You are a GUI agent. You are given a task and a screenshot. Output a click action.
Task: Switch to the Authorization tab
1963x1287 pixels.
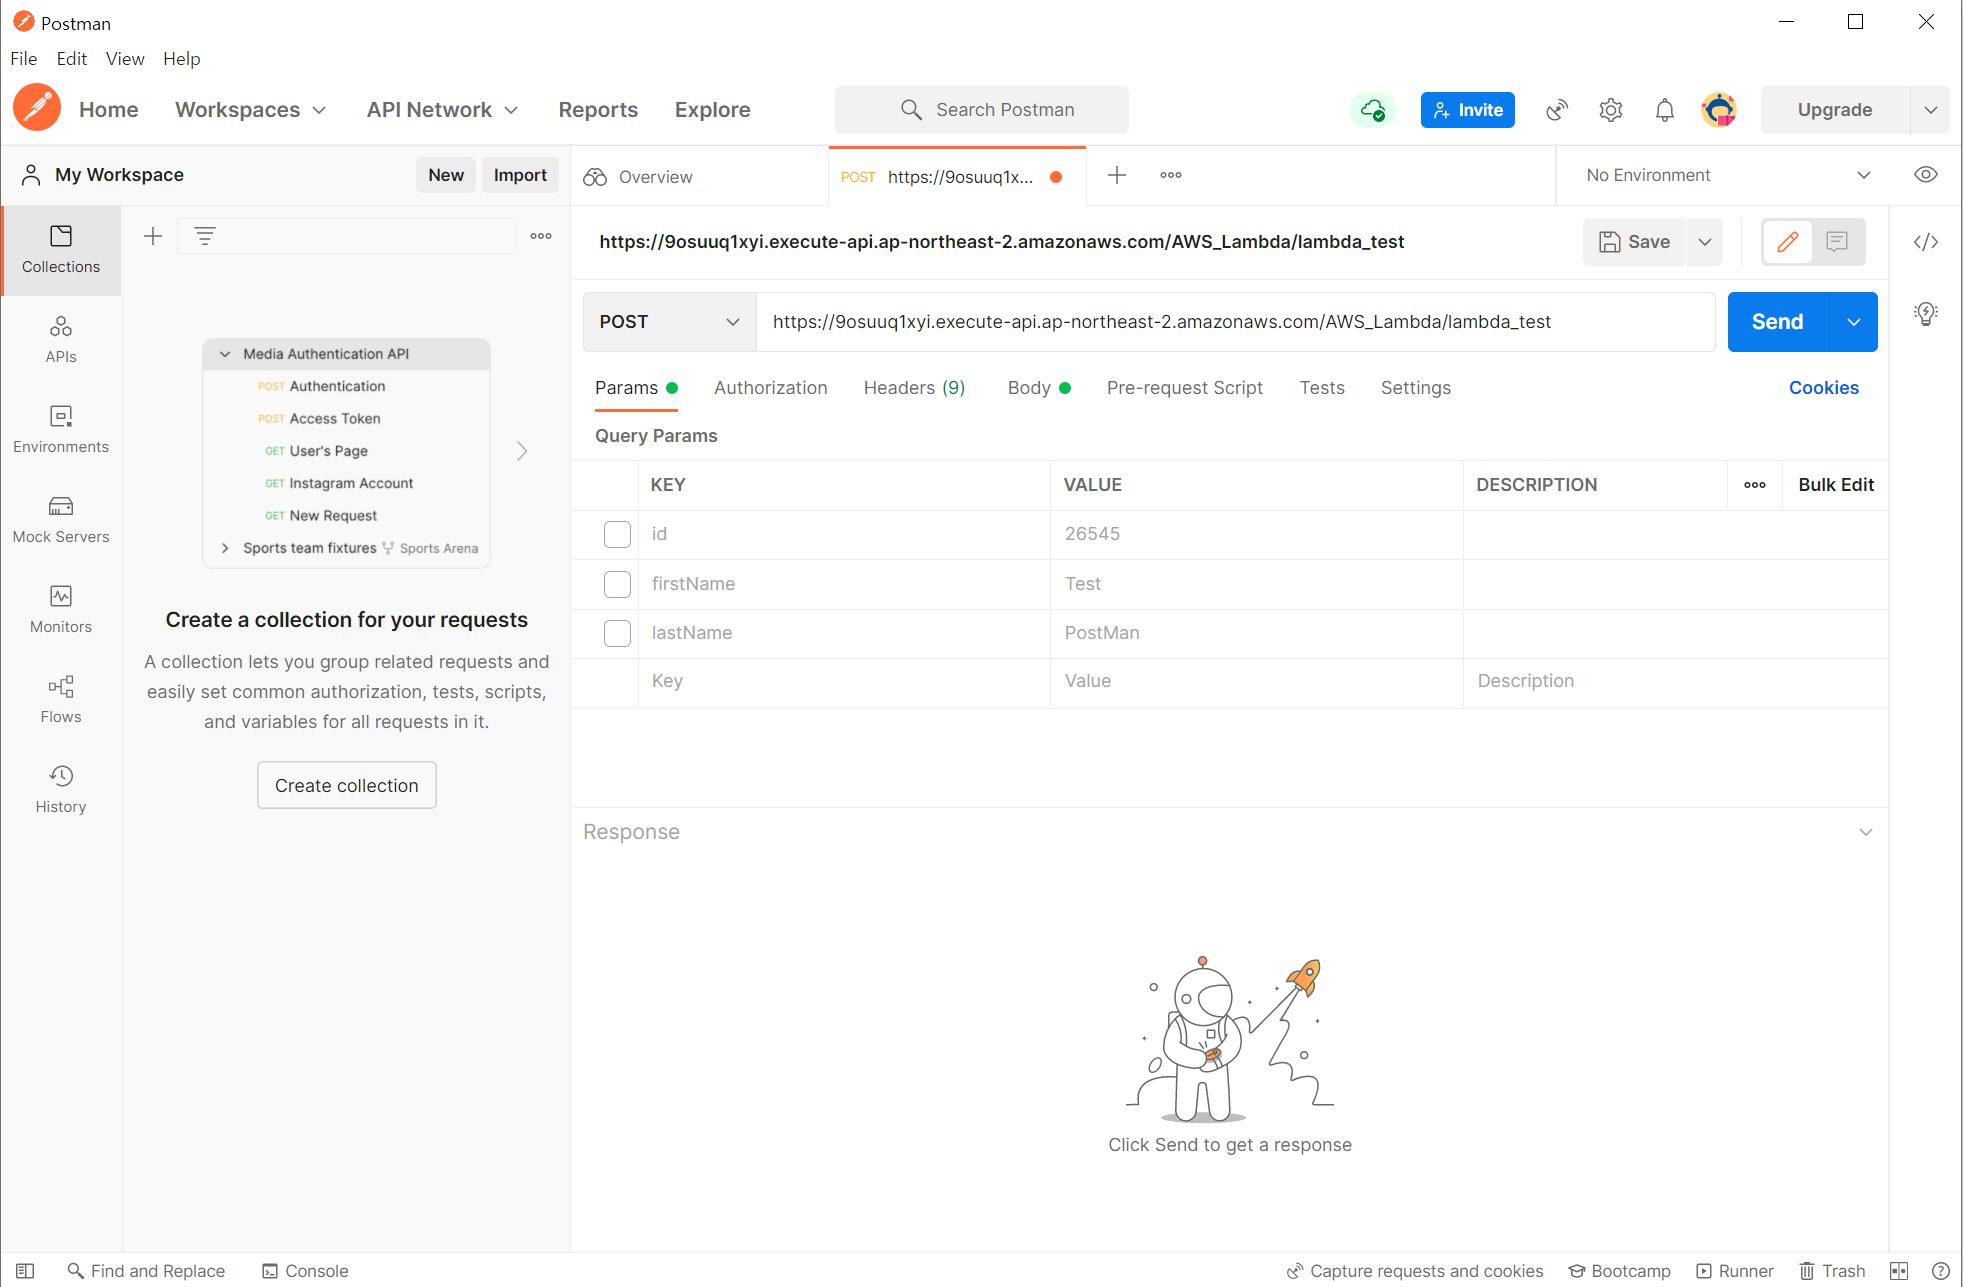(x=770, y=388)
